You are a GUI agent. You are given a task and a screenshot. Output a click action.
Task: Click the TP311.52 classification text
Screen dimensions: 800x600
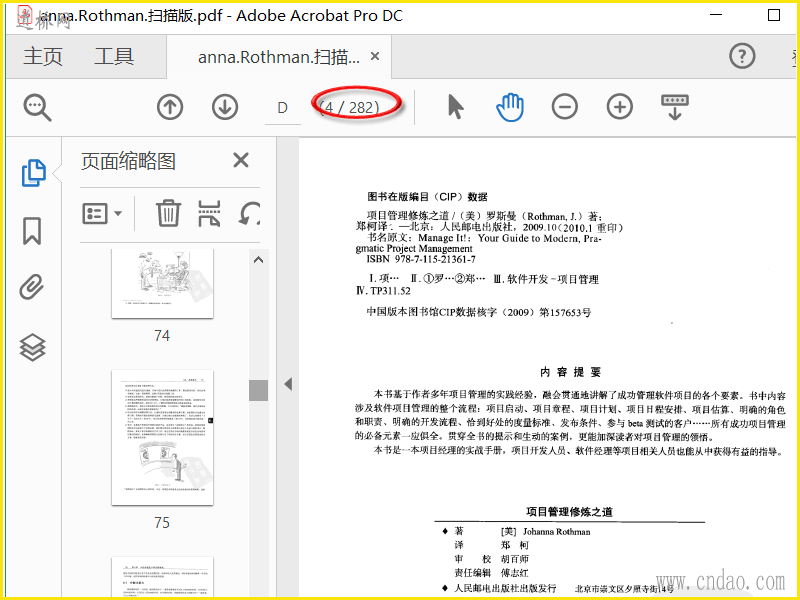390,291
